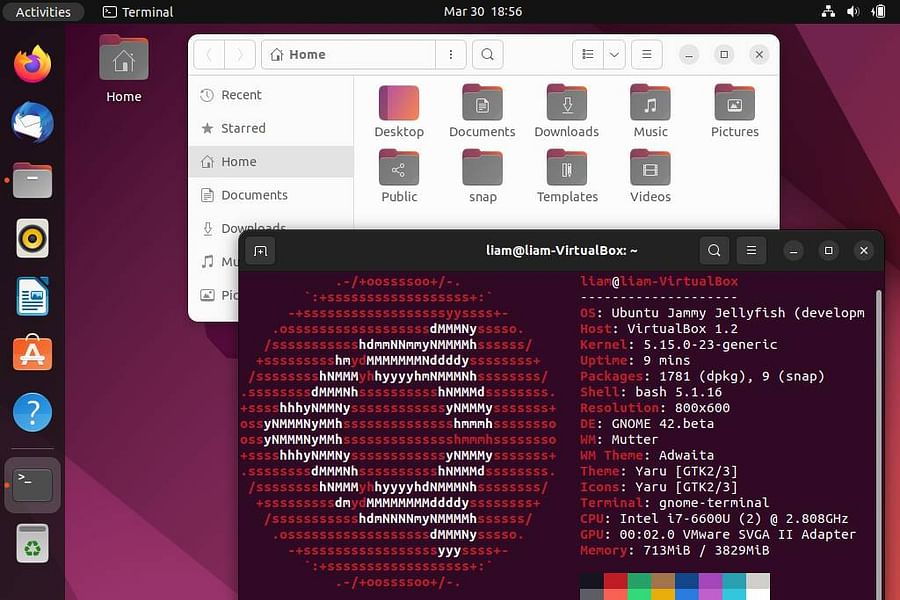Open the Firefox browser from the dock
The height and width of the screenshot is (600, 900).
pos(31,63)
